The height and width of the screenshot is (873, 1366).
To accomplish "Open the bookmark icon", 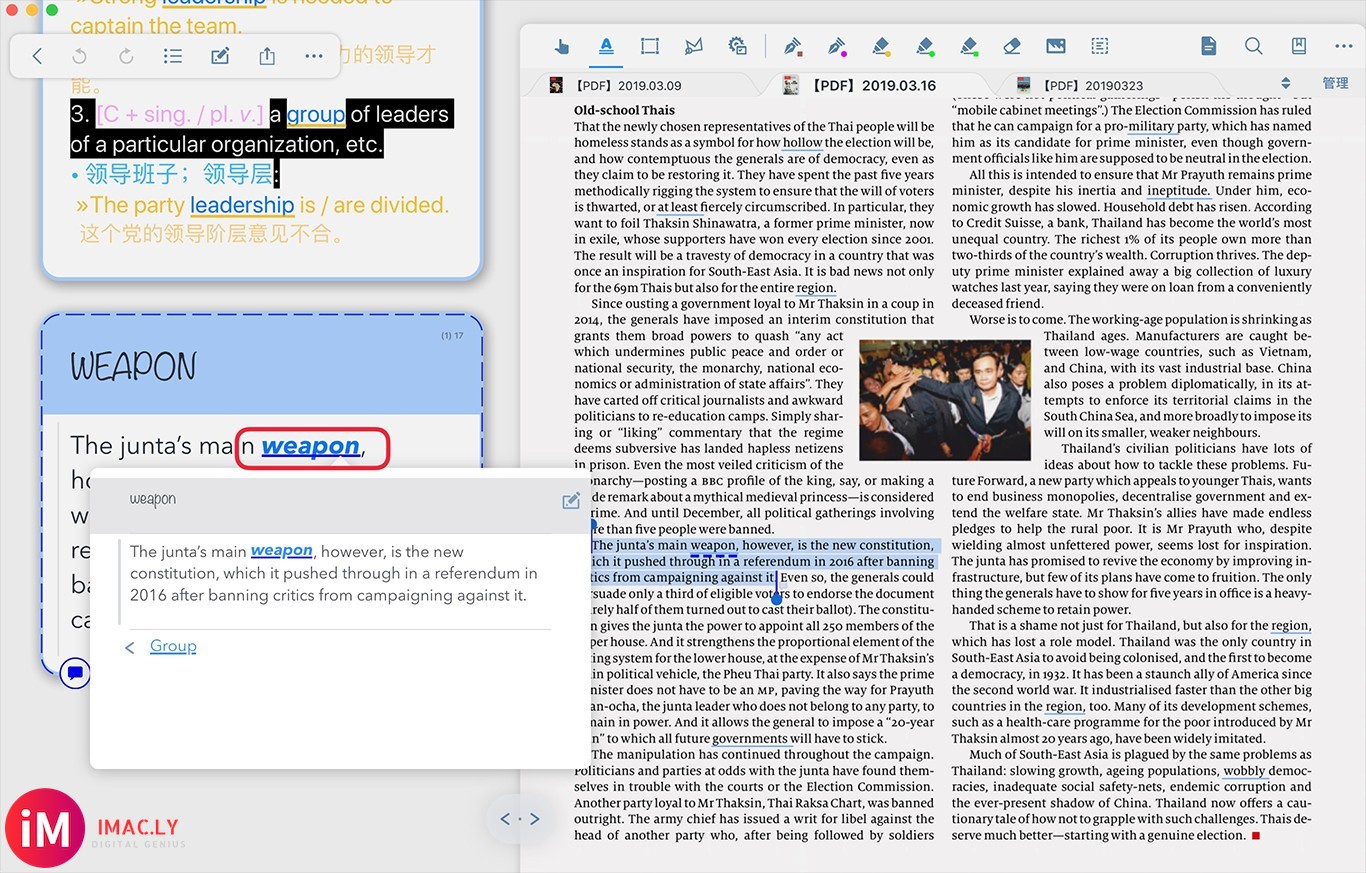I will coord(1298,46).
